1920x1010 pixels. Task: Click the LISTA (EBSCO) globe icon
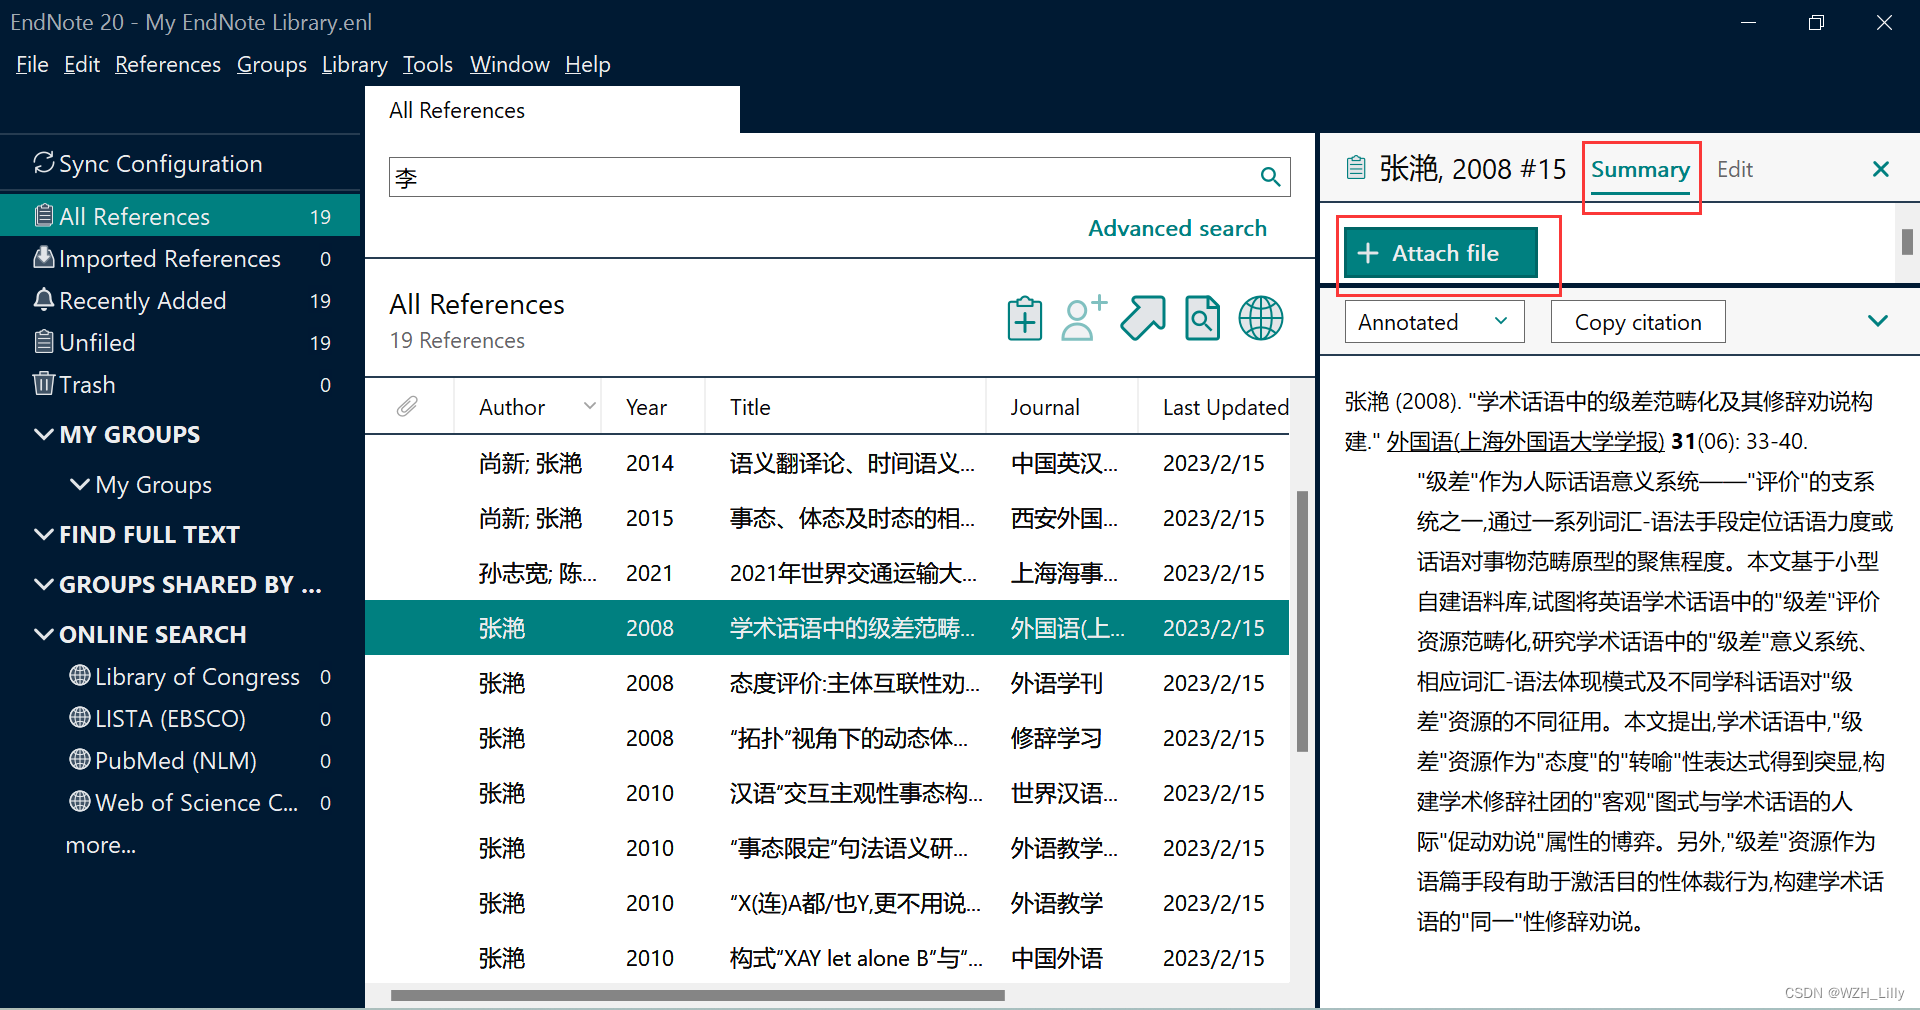[80, 718]
